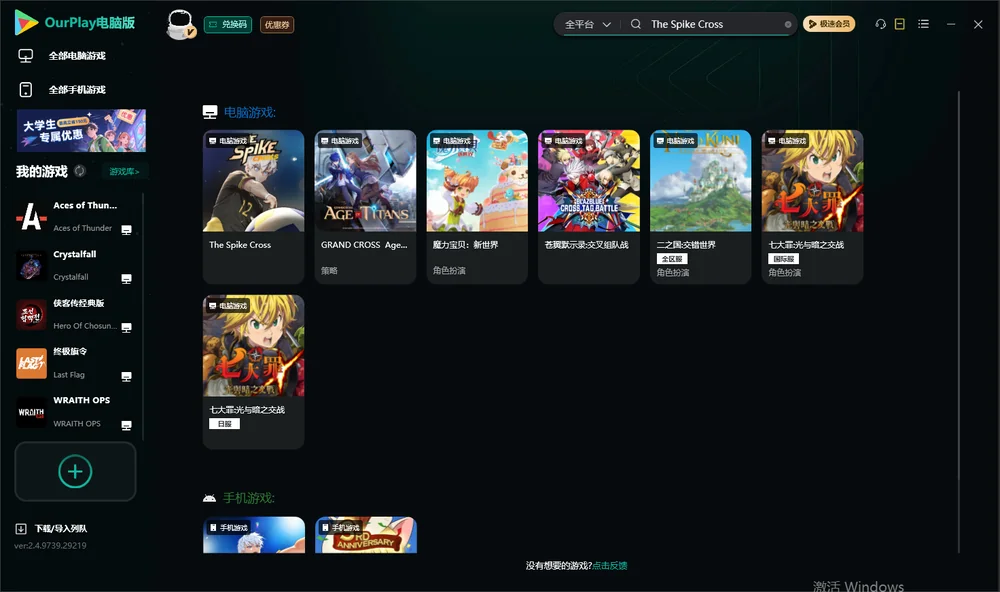Click the 日服 tag on 七大罪

click(x=224, y=424)
